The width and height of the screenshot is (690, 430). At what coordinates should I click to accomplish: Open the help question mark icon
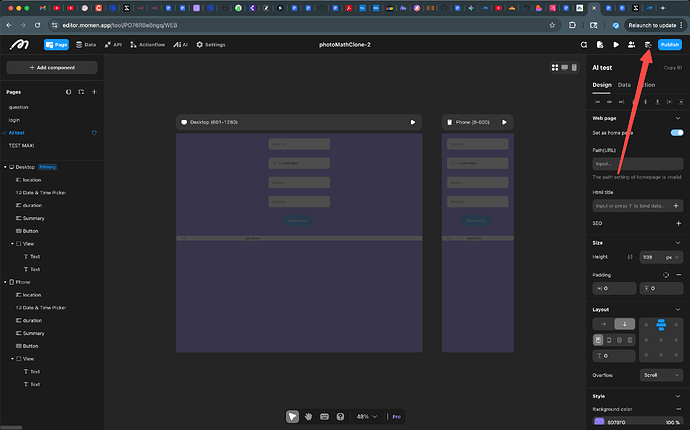click(x=341, y=416)
